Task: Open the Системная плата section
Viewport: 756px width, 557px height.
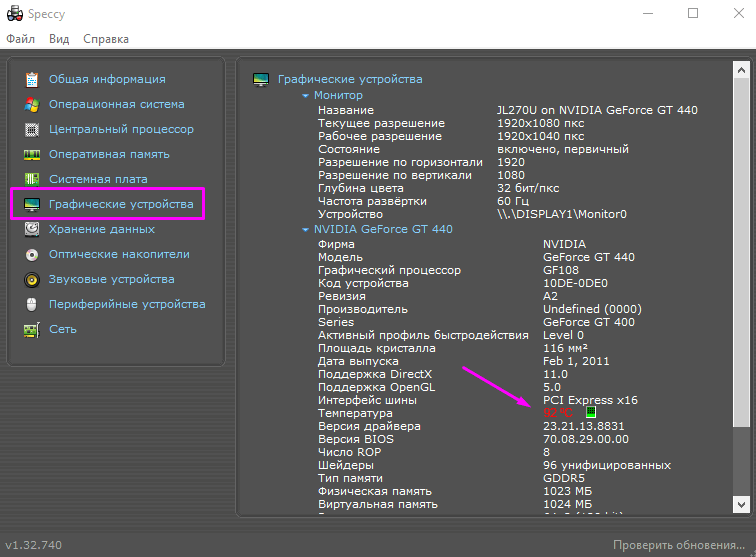Action: pyautogui.click(x=98, y=179)
